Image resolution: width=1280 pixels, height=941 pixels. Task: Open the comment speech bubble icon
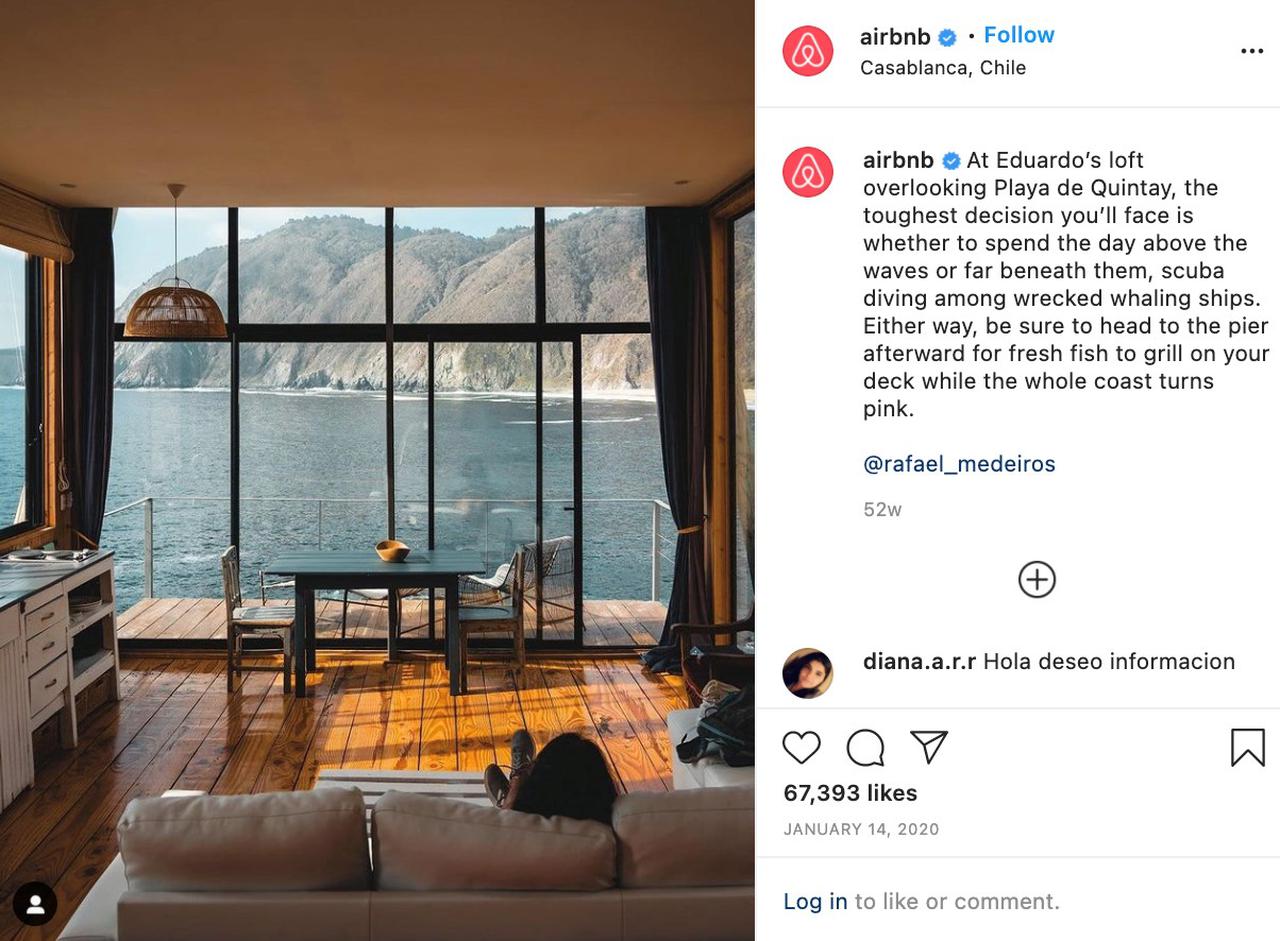865,747
